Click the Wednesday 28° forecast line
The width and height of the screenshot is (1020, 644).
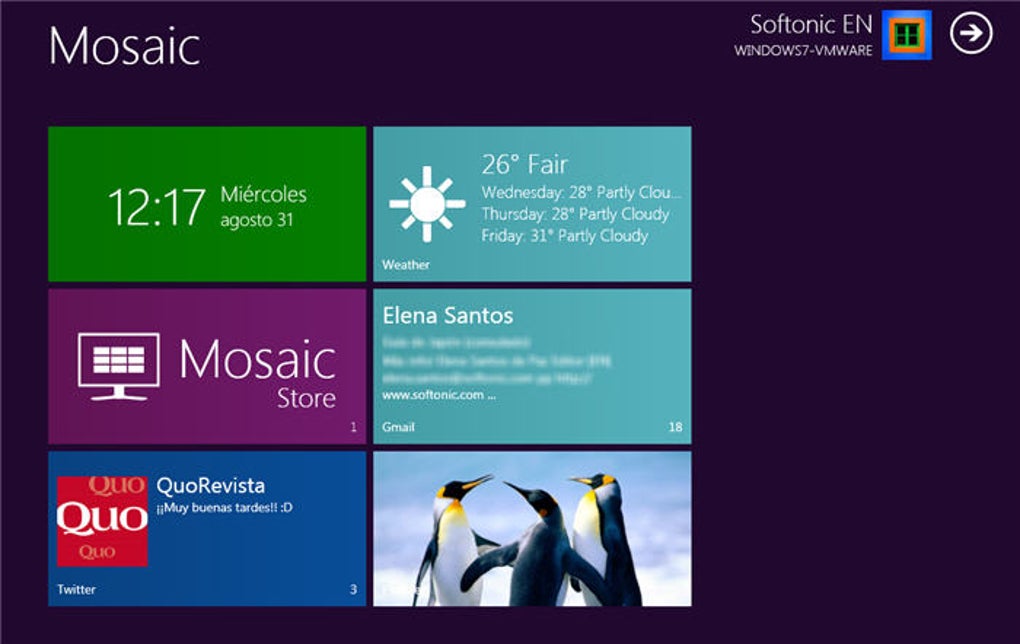581,193
